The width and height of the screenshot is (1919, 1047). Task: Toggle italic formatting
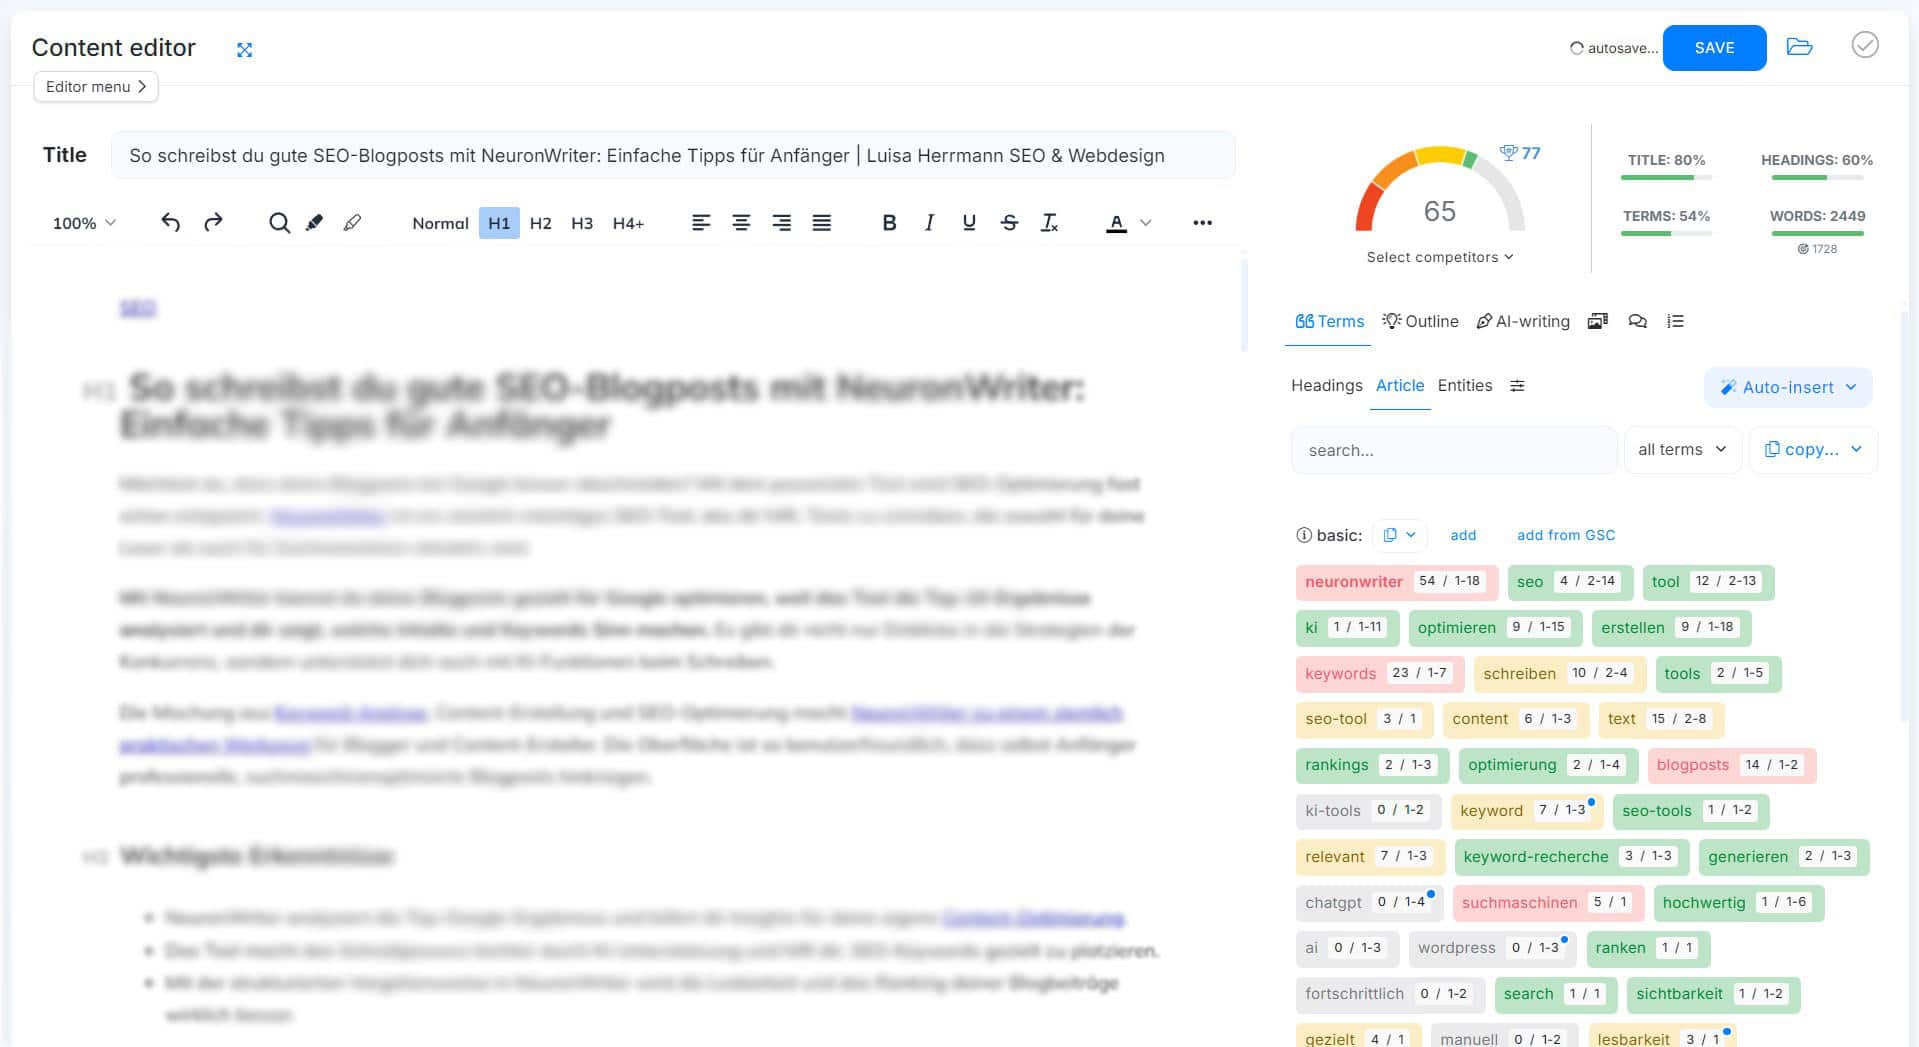coord(929,222)
